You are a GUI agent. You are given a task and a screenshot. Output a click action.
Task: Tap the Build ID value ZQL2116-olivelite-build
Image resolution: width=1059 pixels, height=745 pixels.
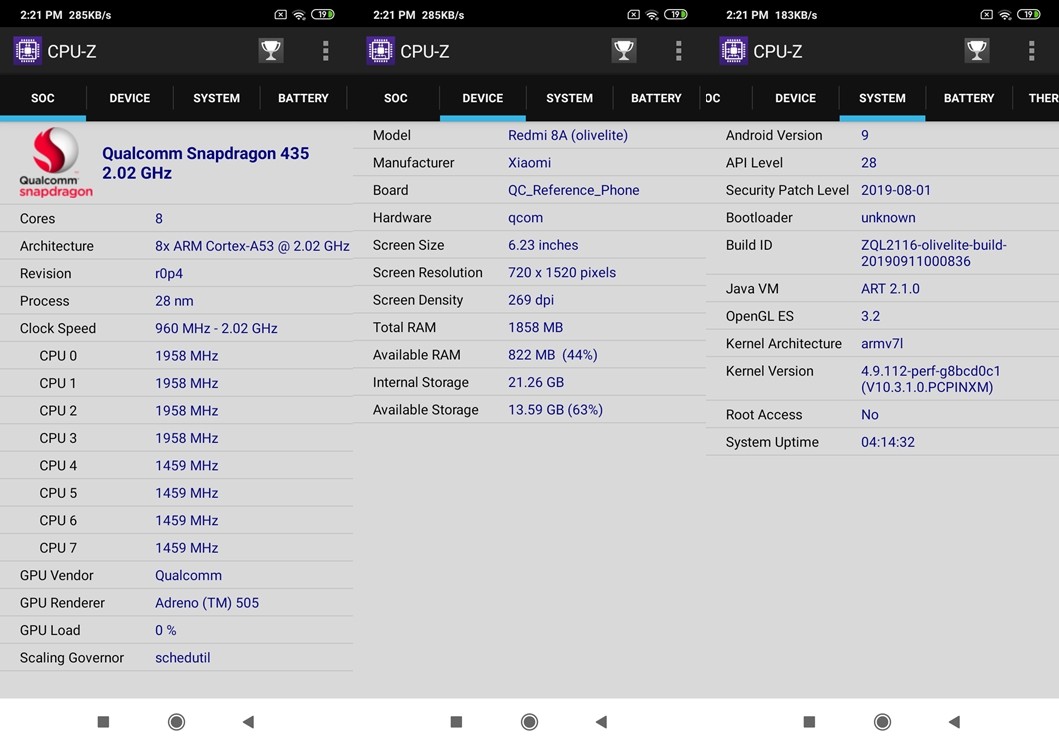(x=933, y=253)
